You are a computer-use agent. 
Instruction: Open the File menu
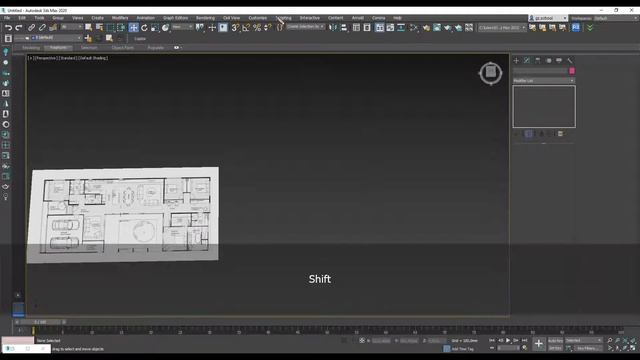(7, 18)
